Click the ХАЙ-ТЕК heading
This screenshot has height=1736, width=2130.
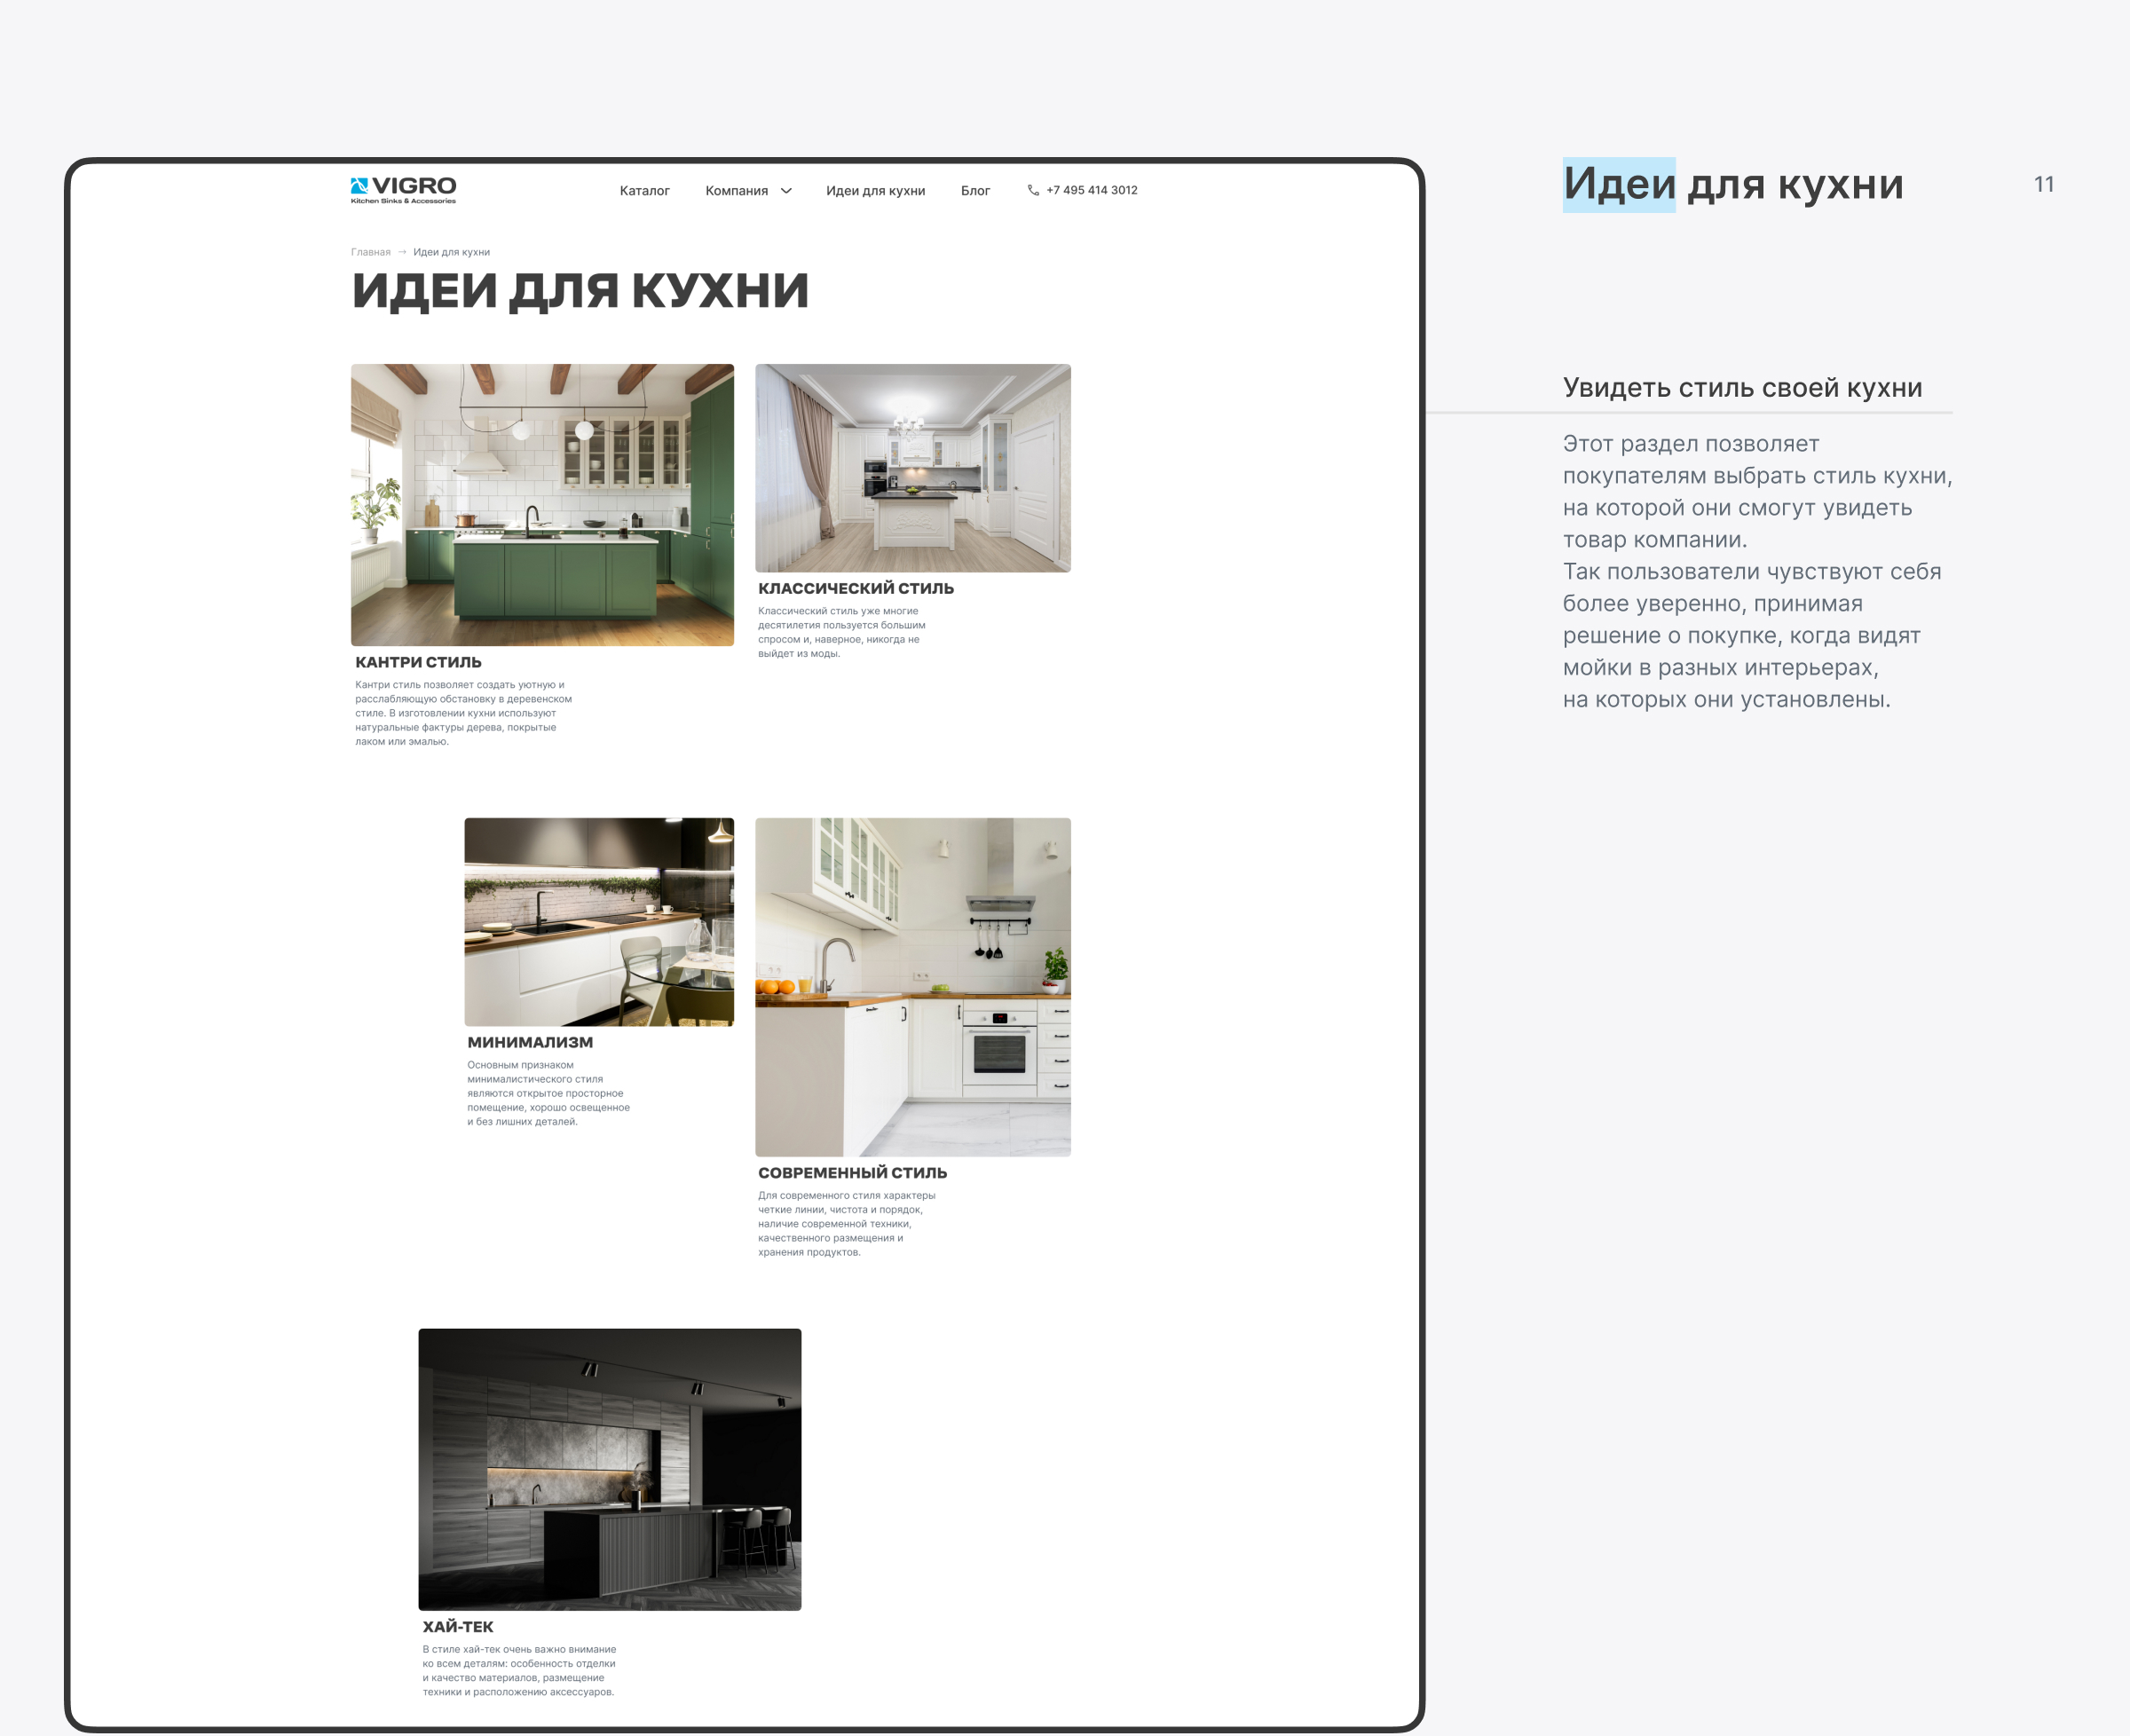pos(458,1626)
